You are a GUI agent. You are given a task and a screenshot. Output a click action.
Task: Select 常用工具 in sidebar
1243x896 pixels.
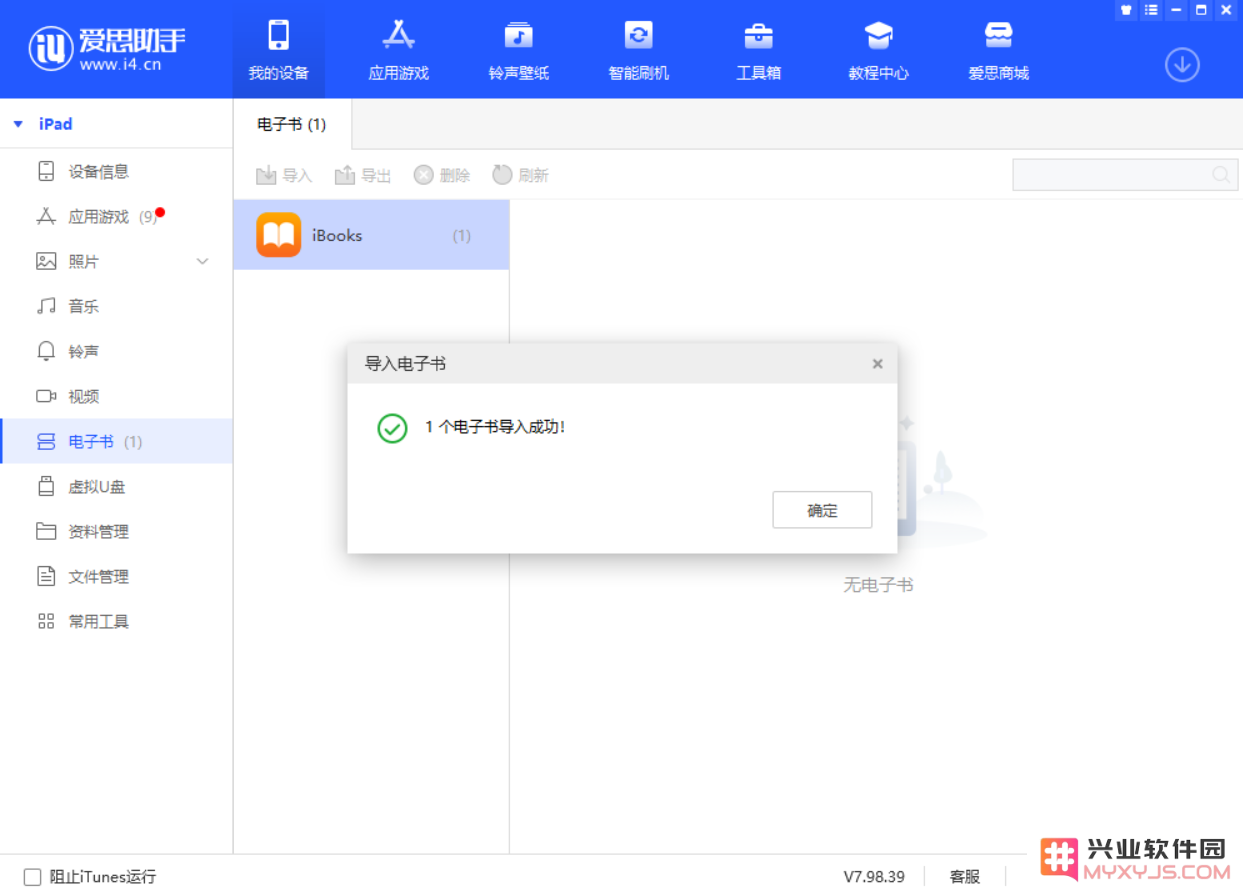click(x=116, y=622)
